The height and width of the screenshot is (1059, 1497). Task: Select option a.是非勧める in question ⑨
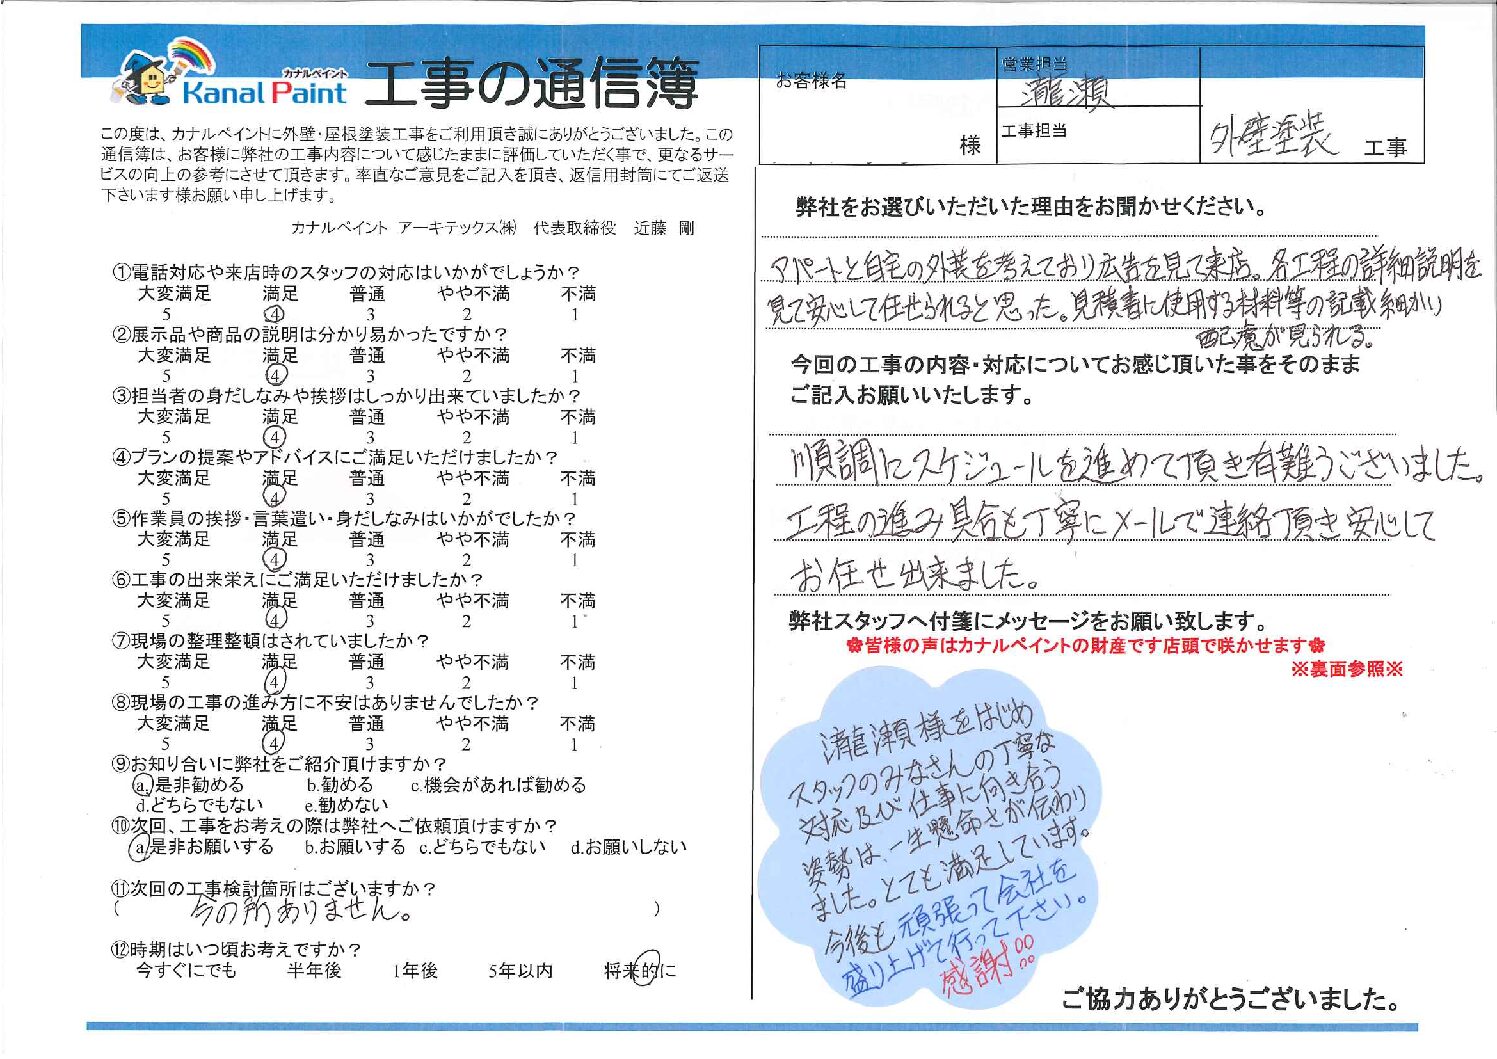click(x=190, y=785)
